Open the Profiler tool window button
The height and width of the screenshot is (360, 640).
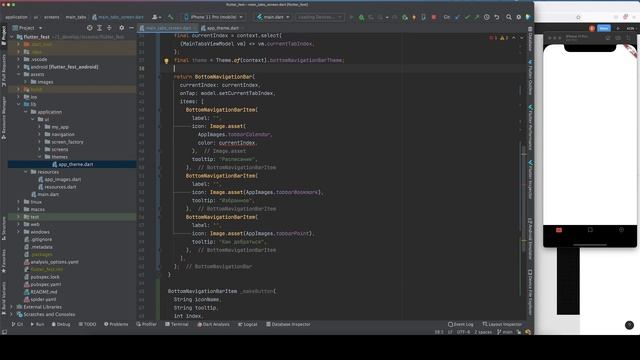point(147,324)
